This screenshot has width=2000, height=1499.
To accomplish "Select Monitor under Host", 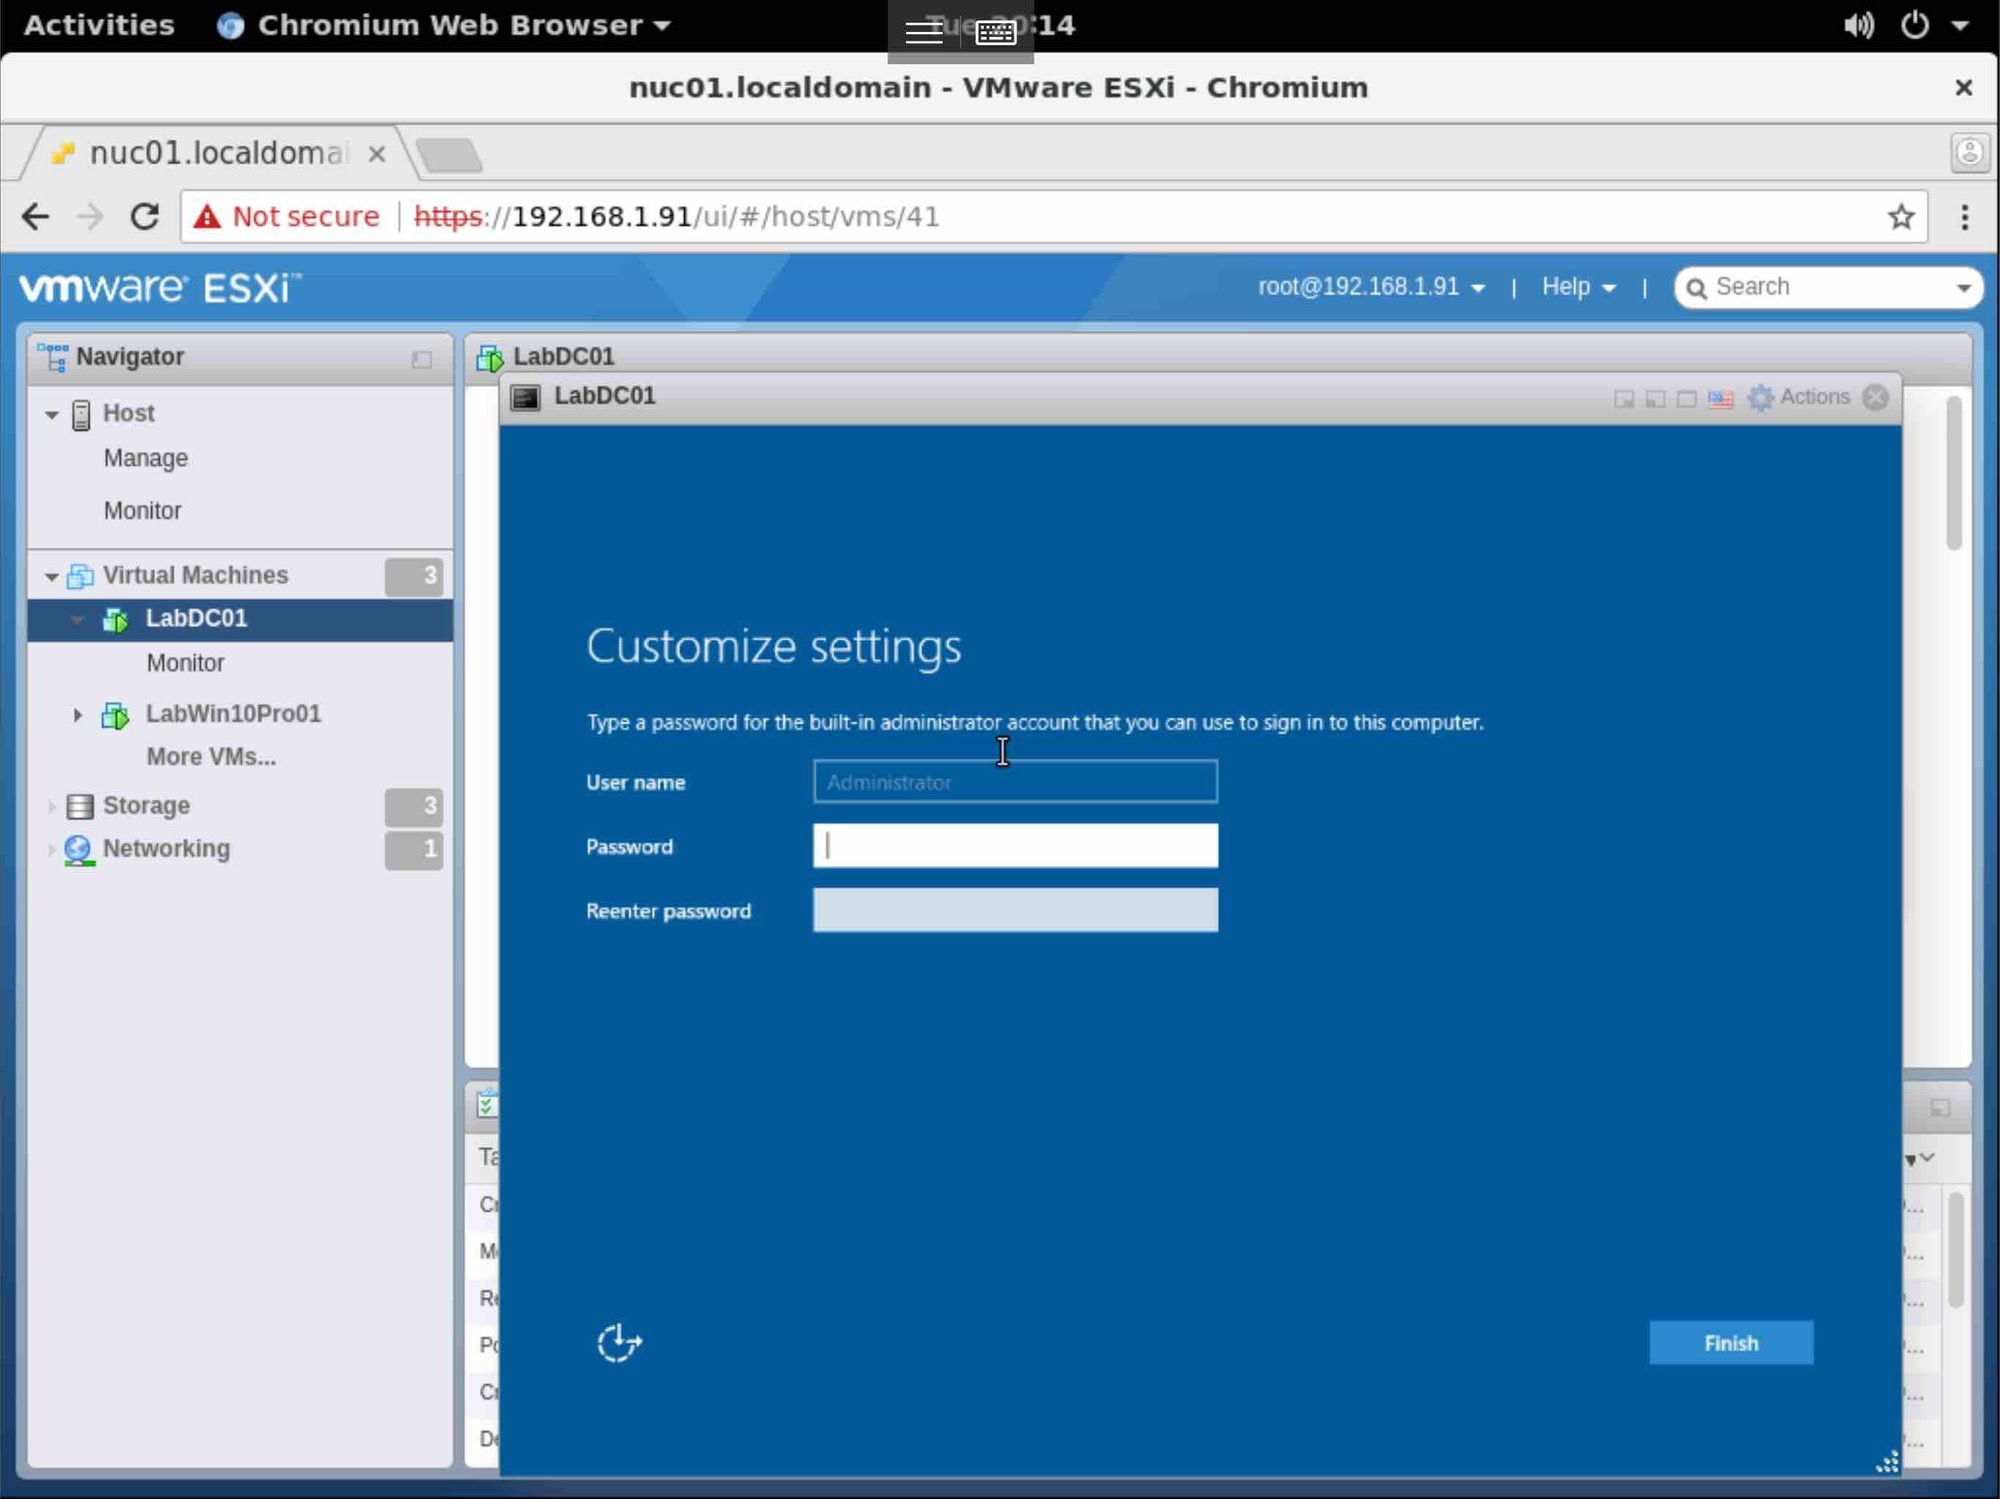I will [x=143, y=512].
